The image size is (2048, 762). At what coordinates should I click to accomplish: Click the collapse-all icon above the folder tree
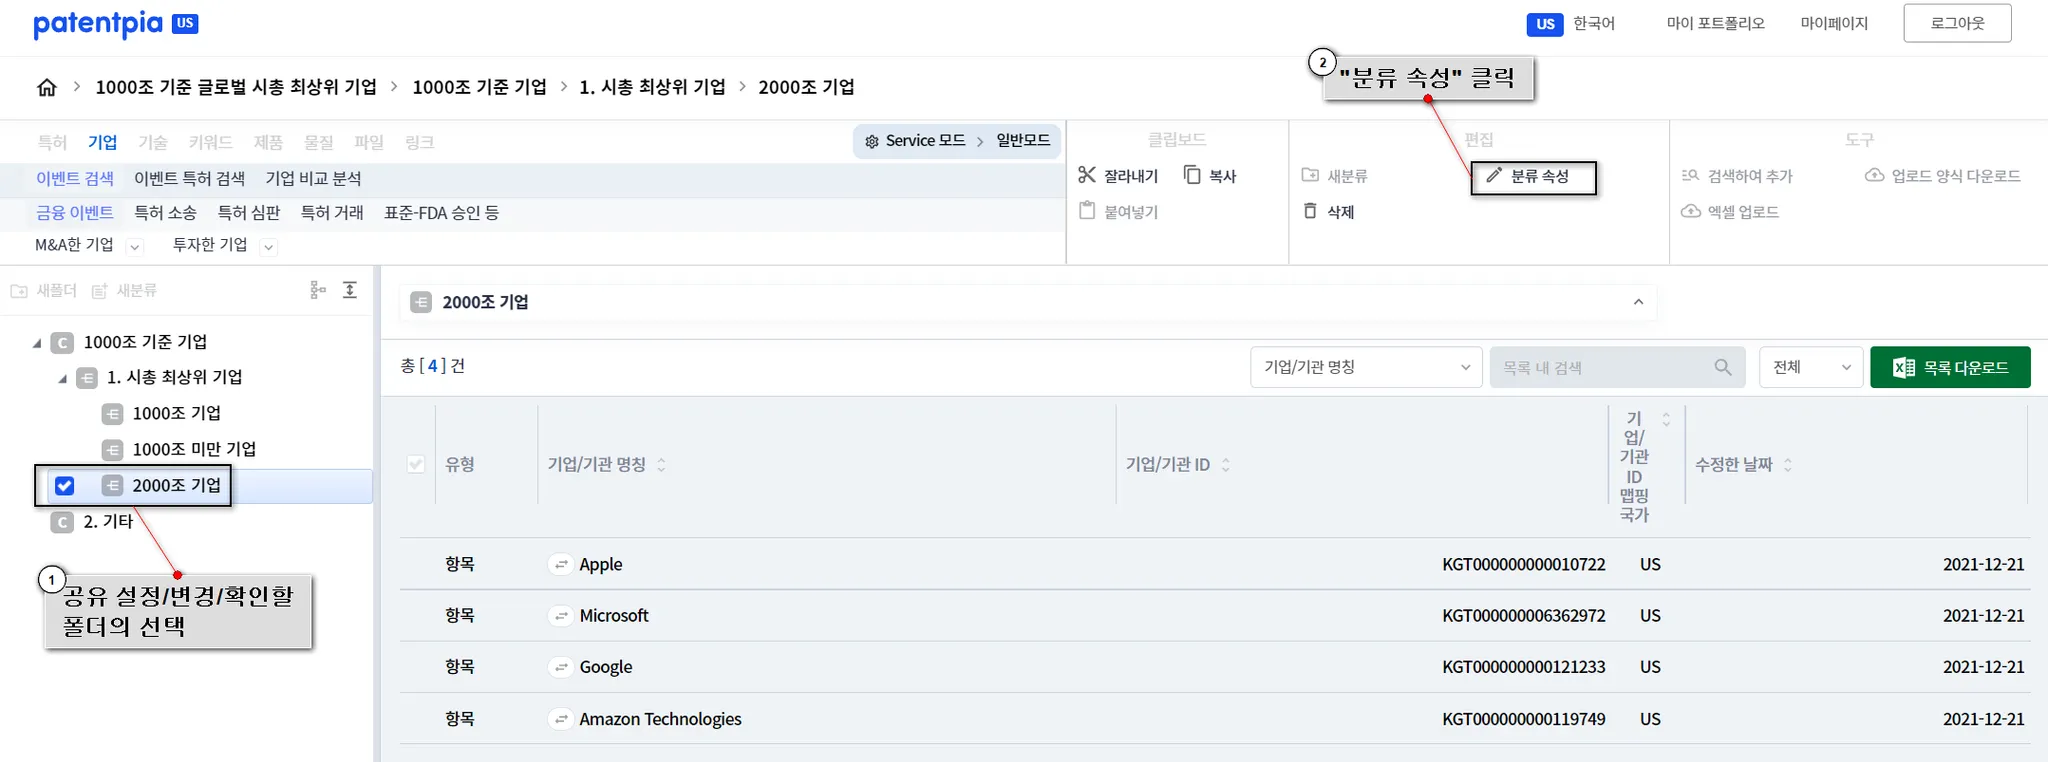(x=350, y=290)
